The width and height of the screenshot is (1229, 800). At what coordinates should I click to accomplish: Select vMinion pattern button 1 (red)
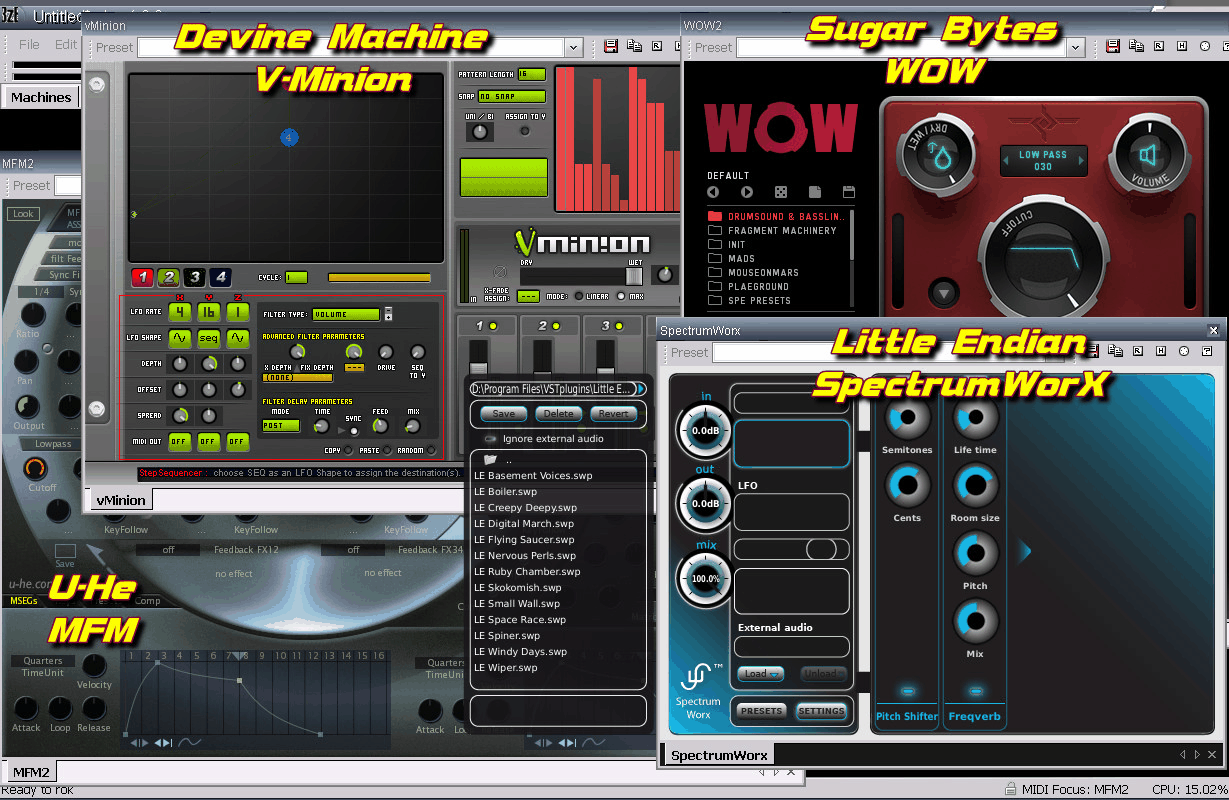(x=143, y=277)
